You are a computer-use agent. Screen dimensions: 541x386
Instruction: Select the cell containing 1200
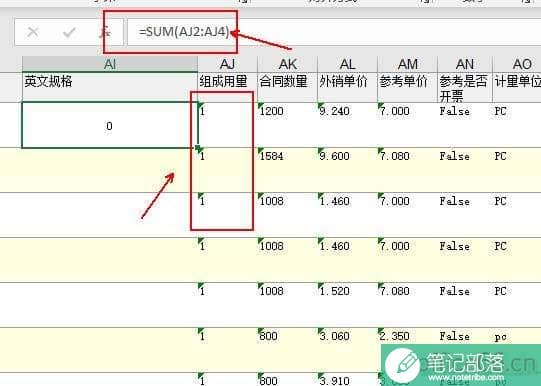coord(287,125)
